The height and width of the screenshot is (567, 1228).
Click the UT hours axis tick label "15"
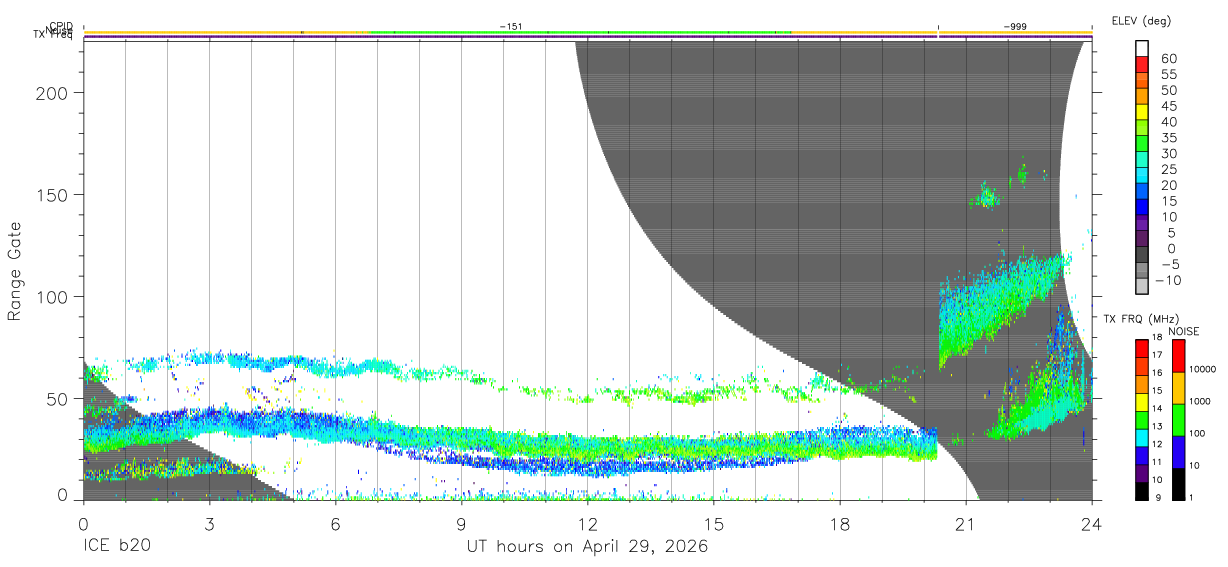point(714,524)
